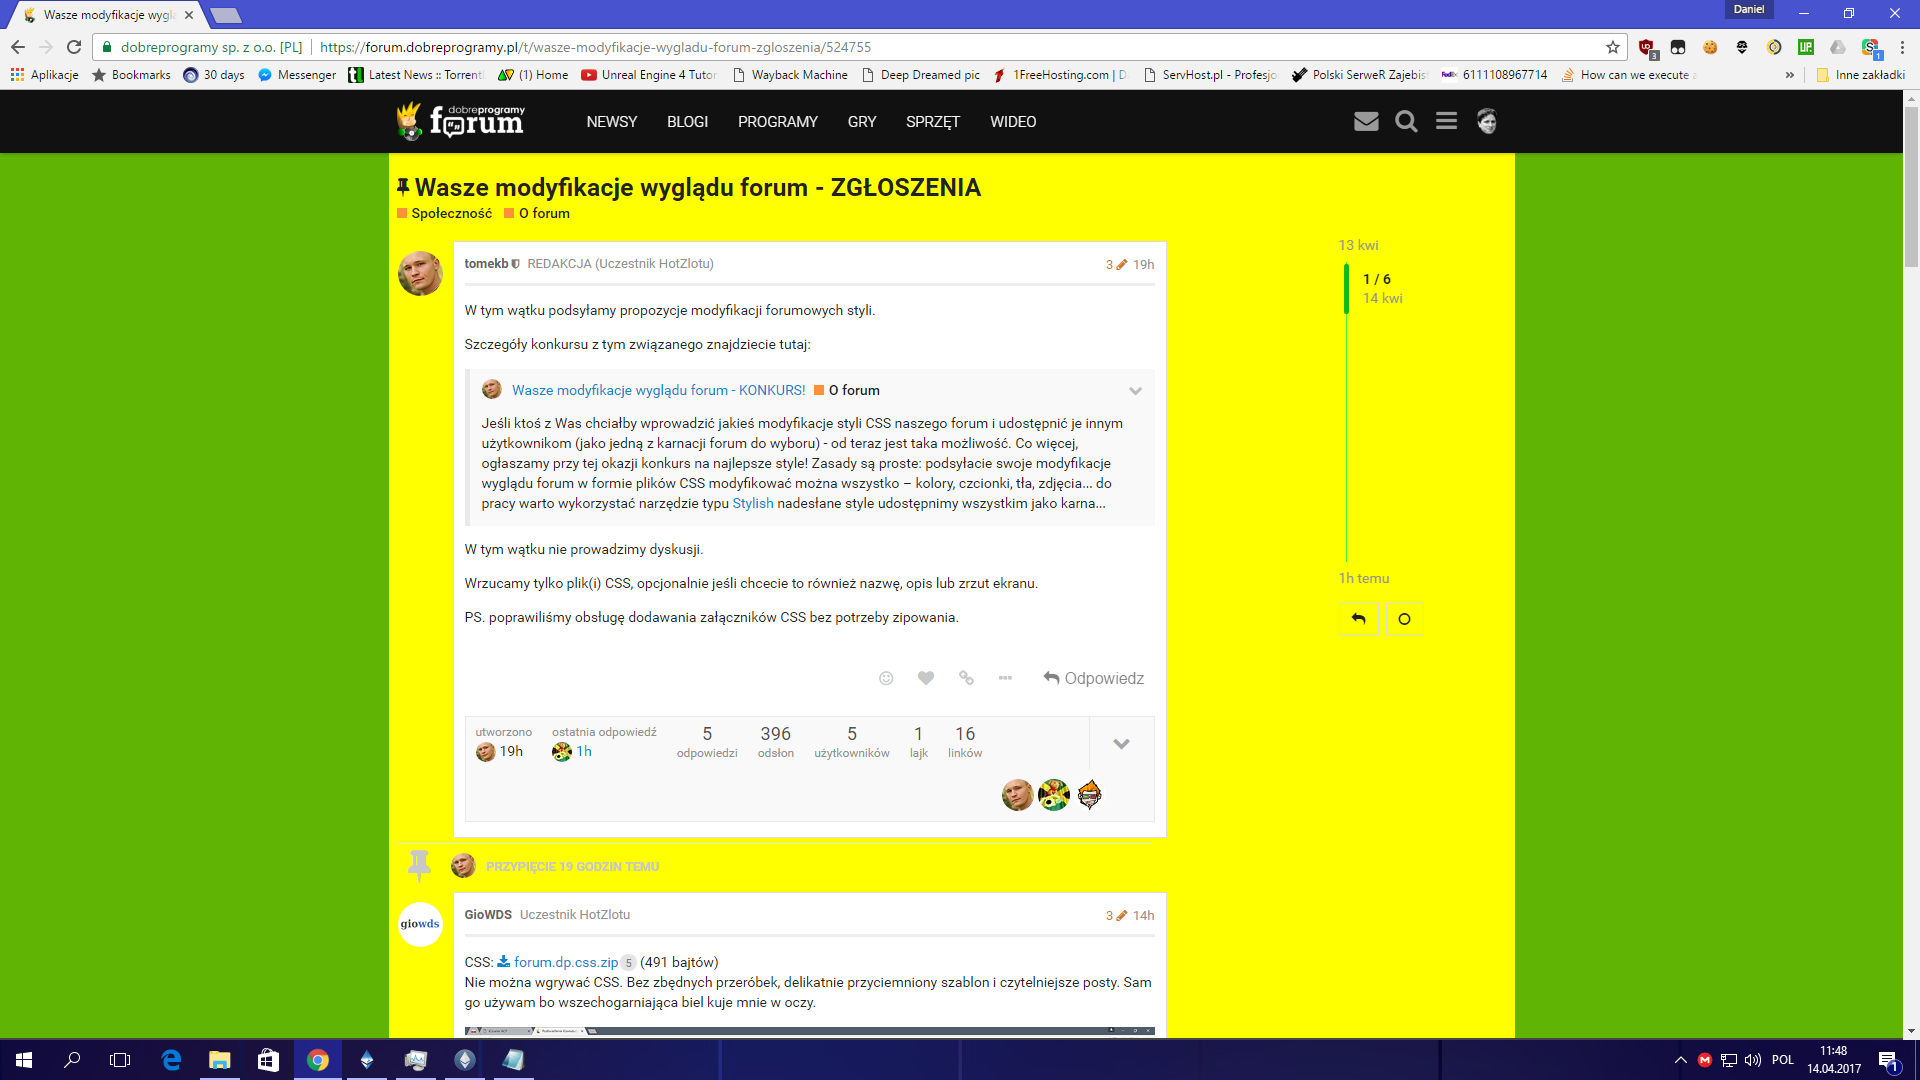
Task: Open GioWDS's avatar thumbnail
Action: pos(420,924)
